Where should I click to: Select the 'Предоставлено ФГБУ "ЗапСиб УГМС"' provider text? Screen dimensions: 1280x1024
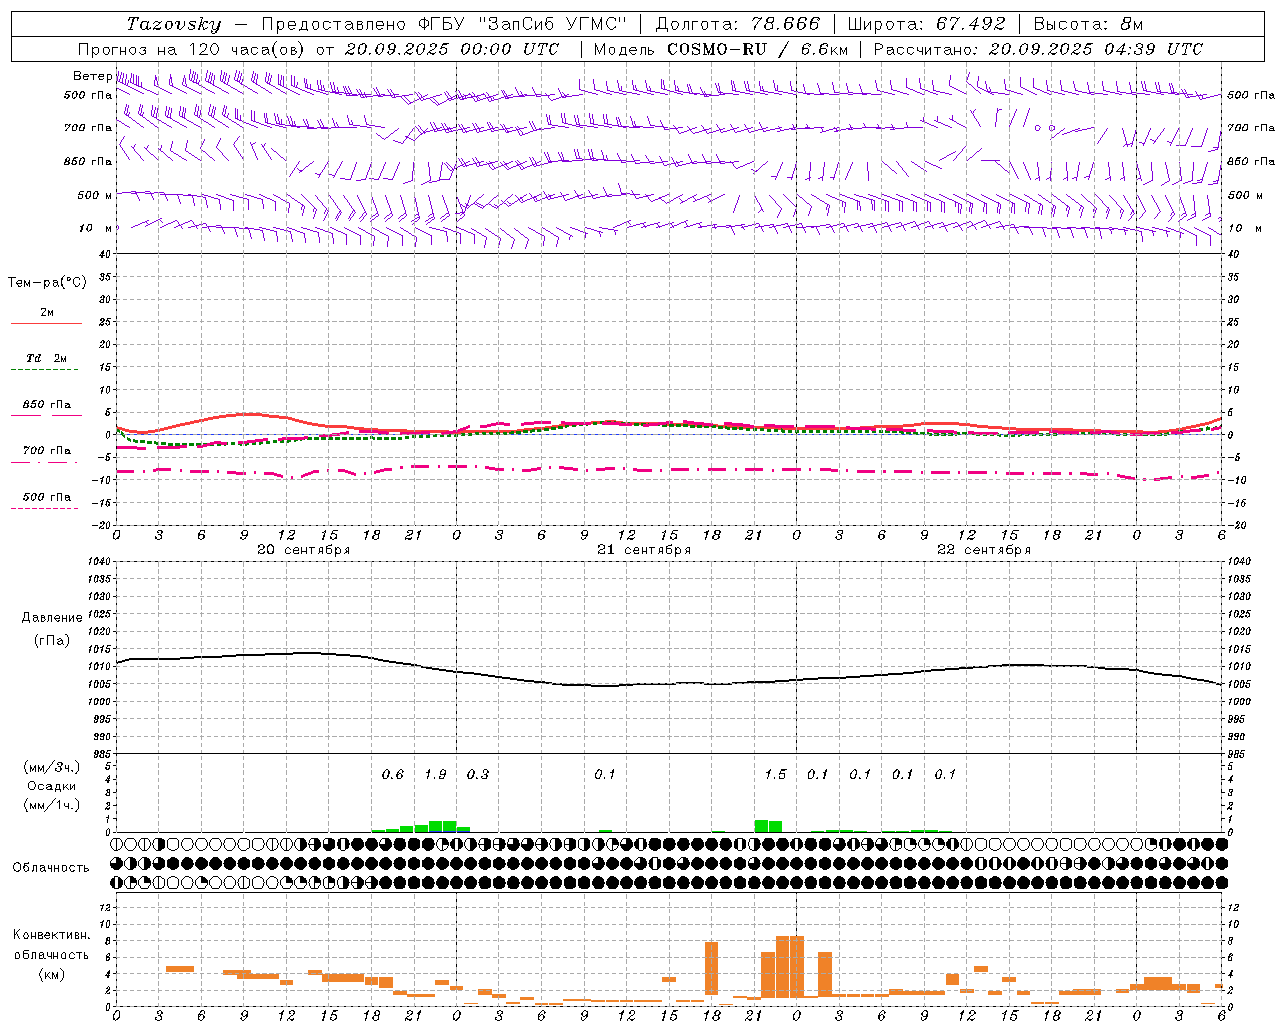[x=443, y=24]
